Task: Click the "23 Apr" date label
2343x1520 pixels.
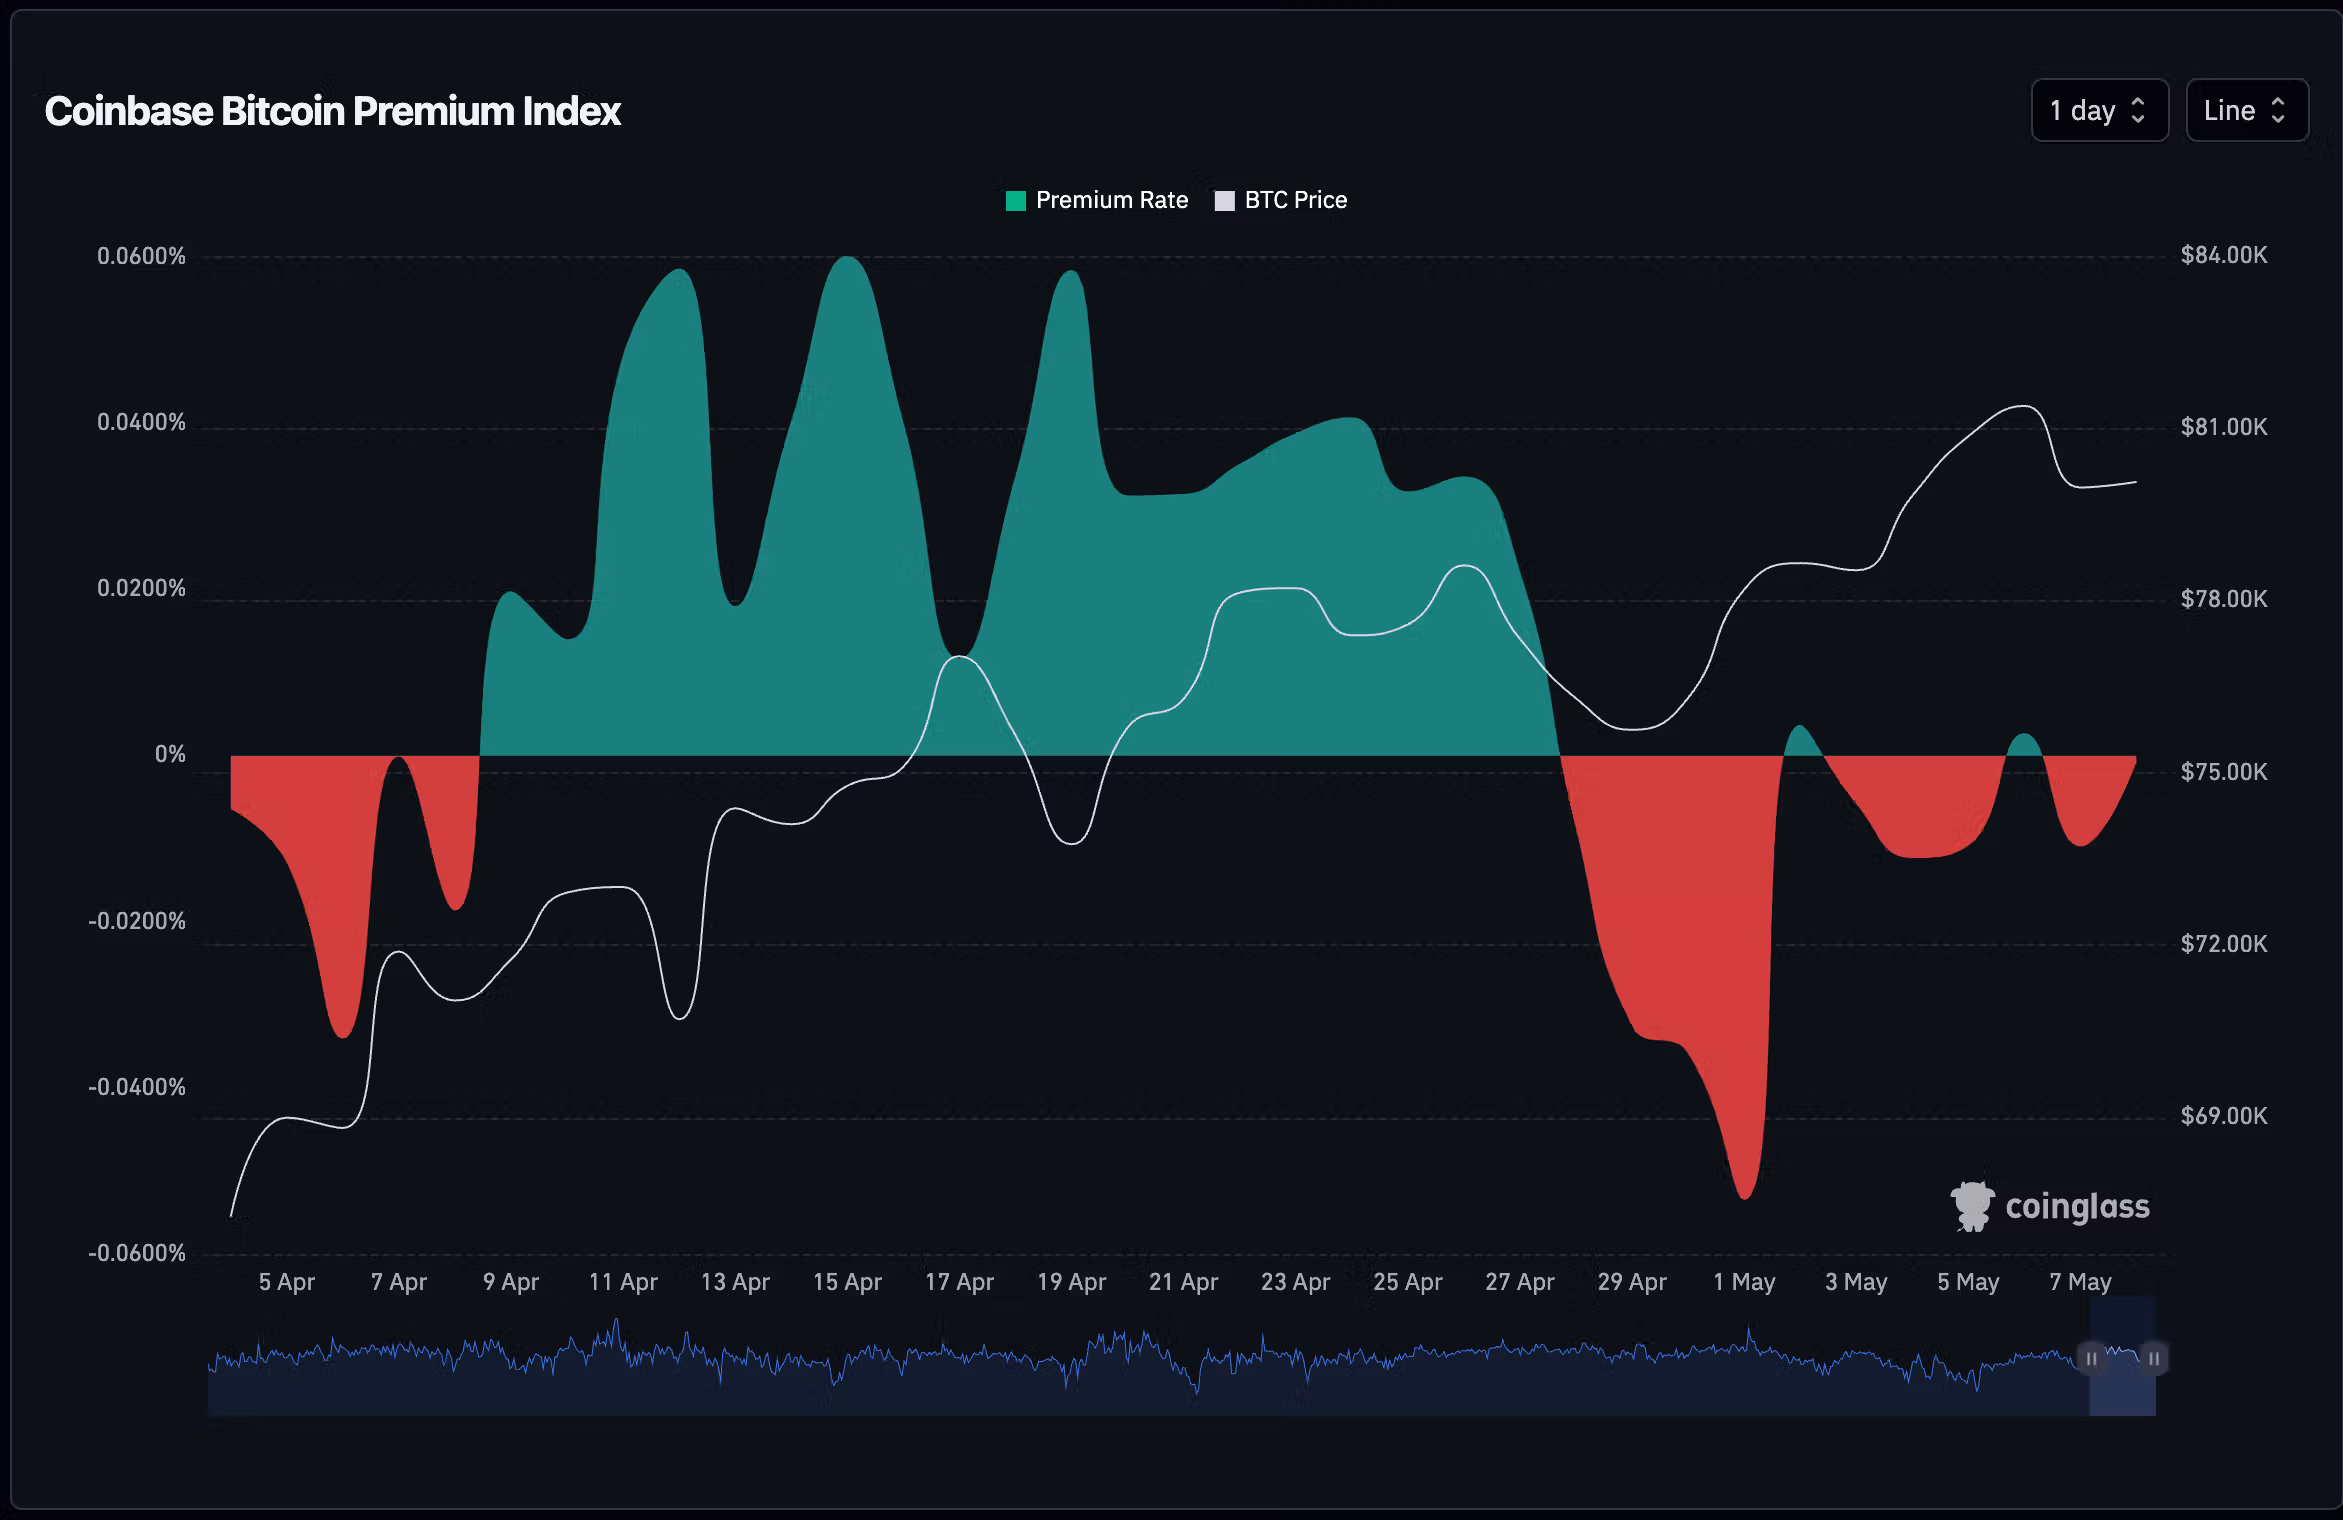Action: (1295, 1282)
